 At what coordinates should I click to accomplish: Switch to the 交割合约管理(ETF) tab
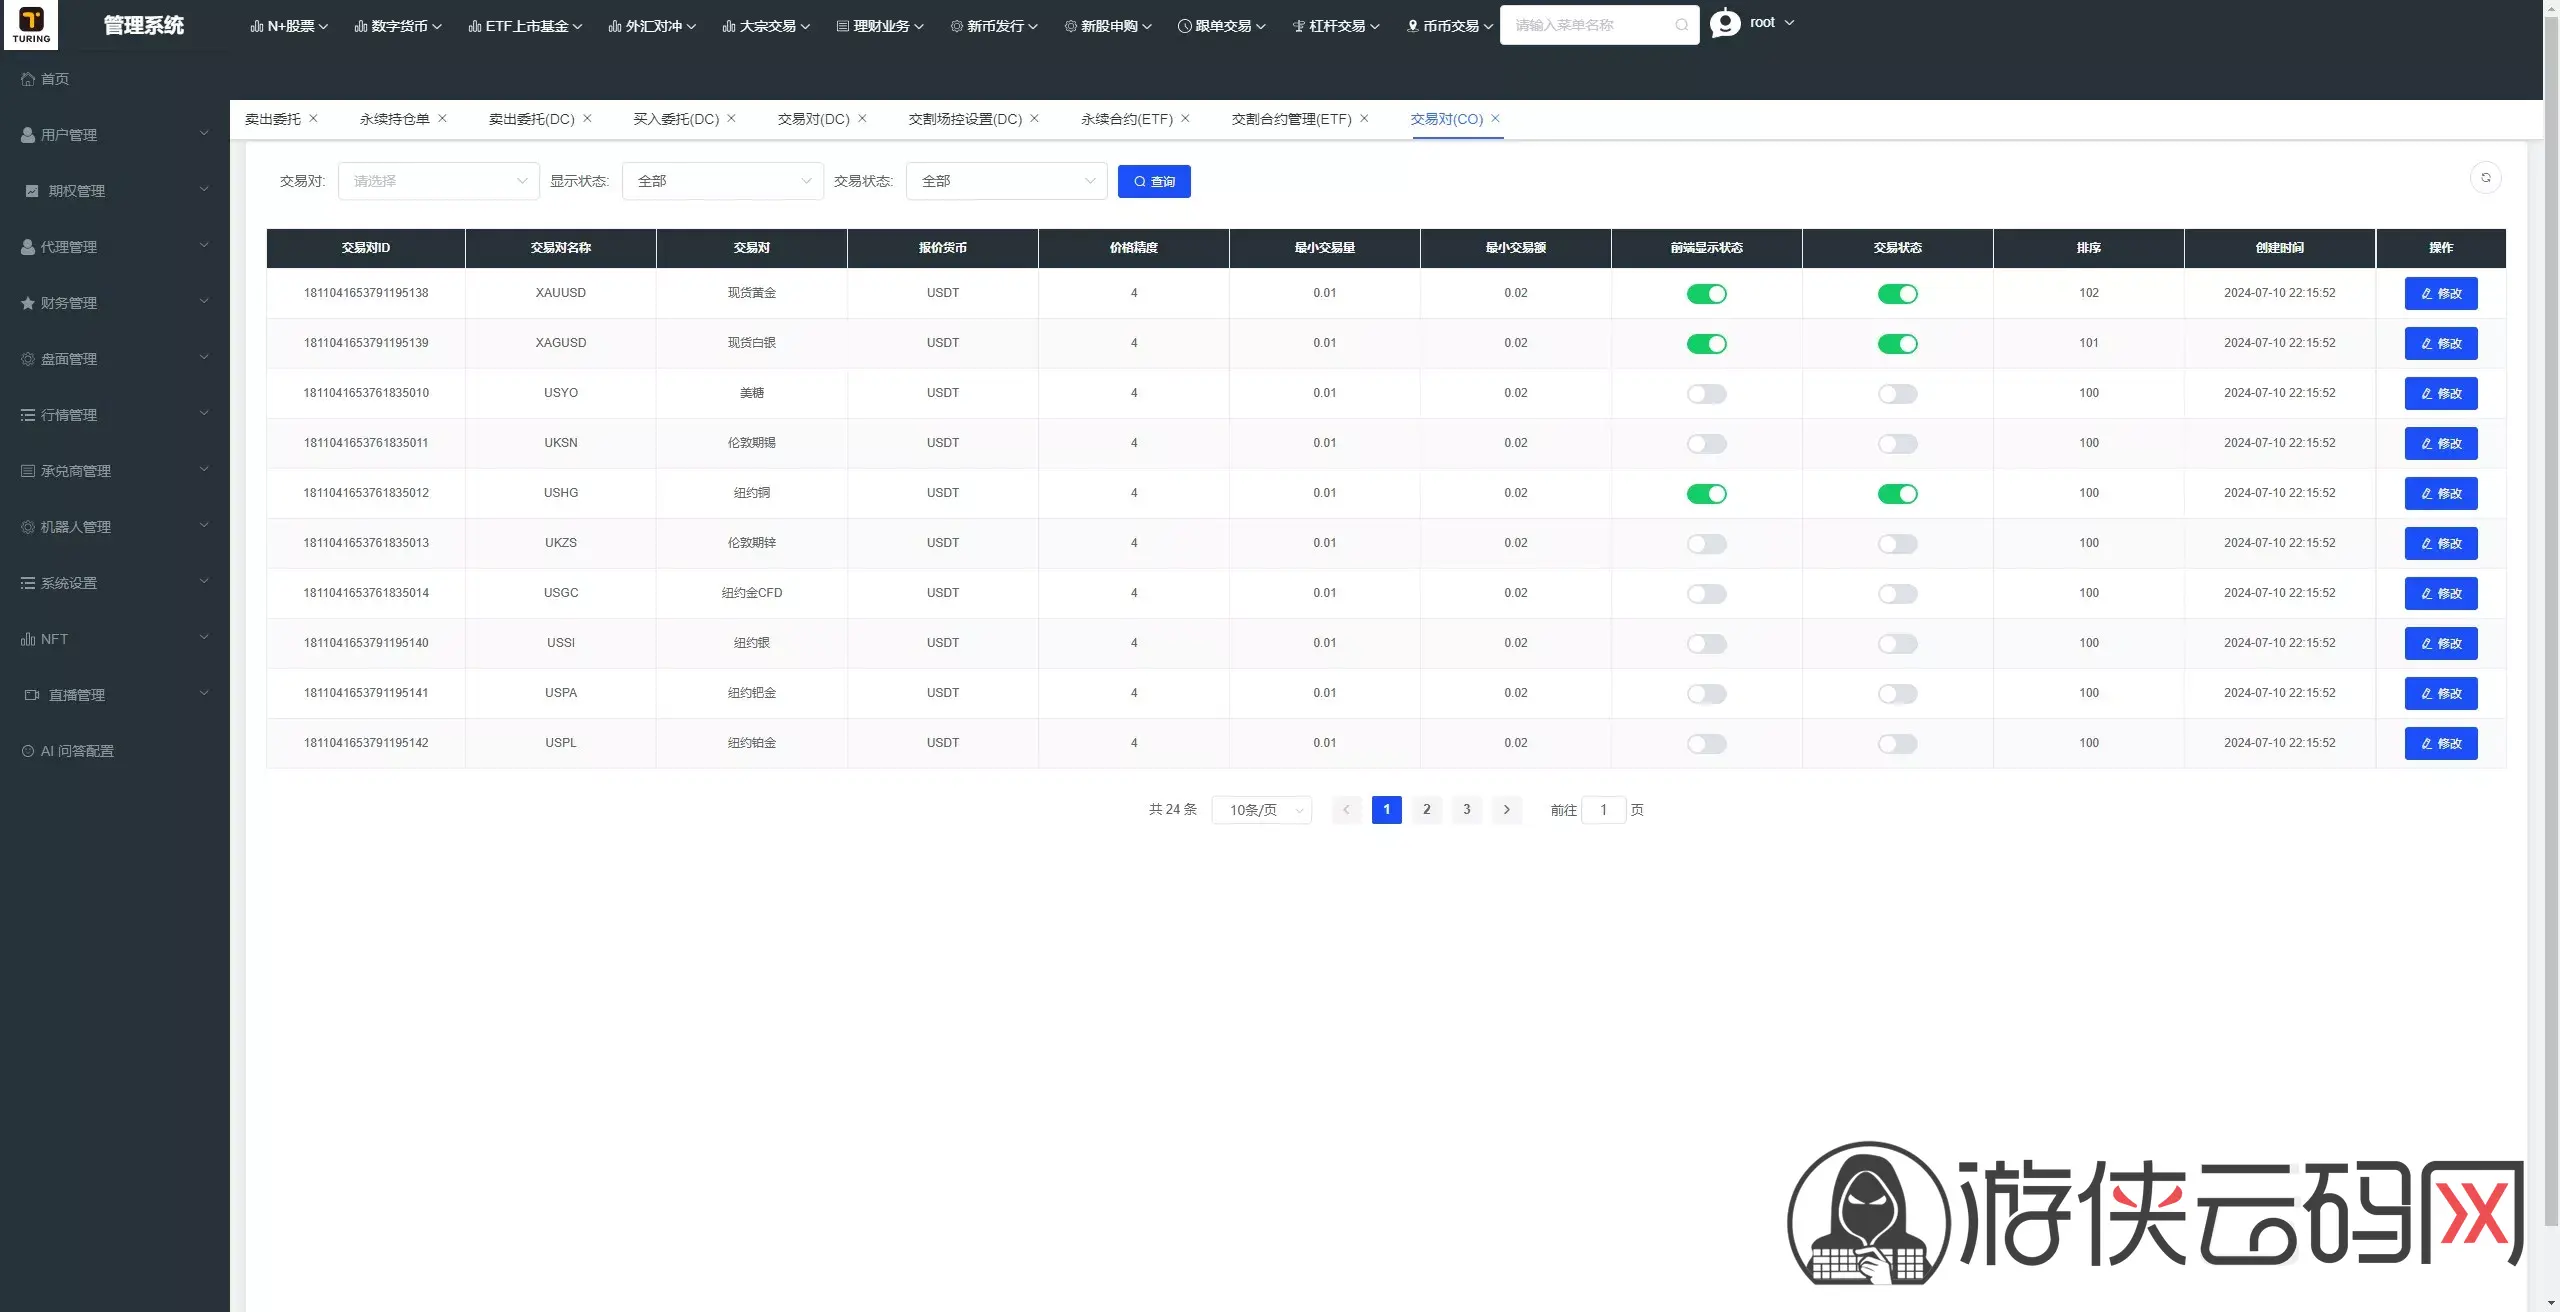(x=1292, y=119)
